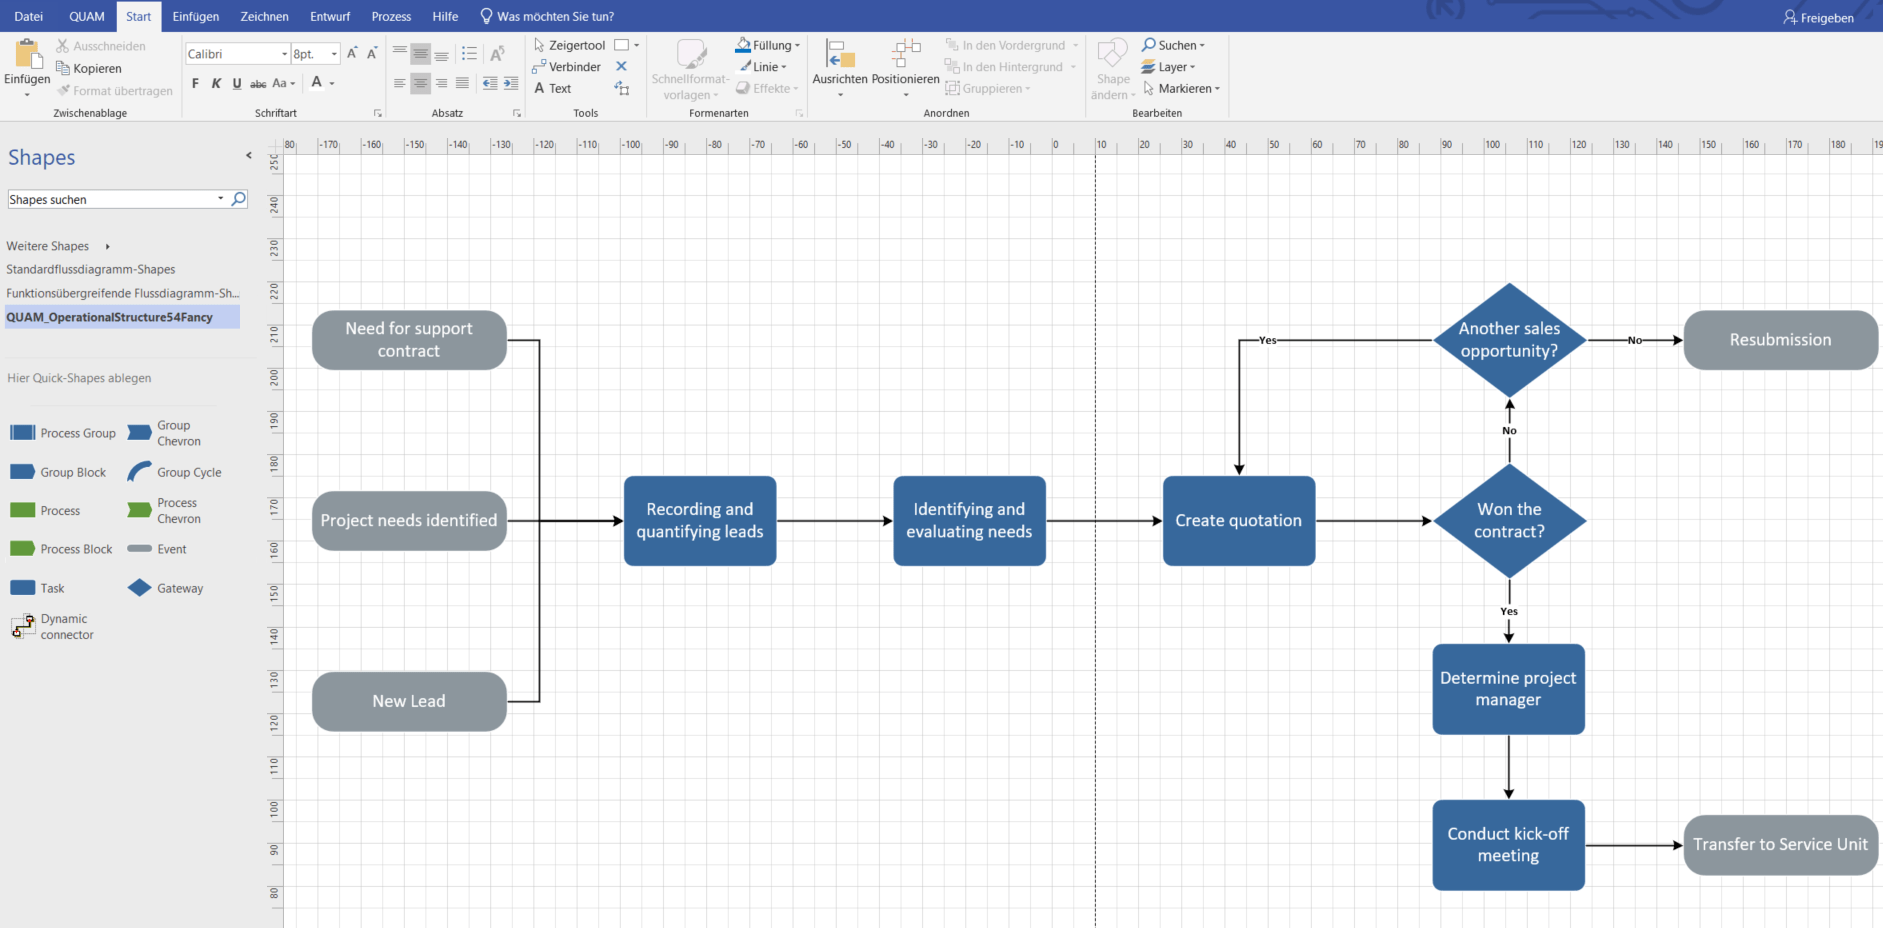The height and width of the screenshot is (928, 1883).
Task: Toggle bold formatting with F button
Action: [x=195, y=84]
